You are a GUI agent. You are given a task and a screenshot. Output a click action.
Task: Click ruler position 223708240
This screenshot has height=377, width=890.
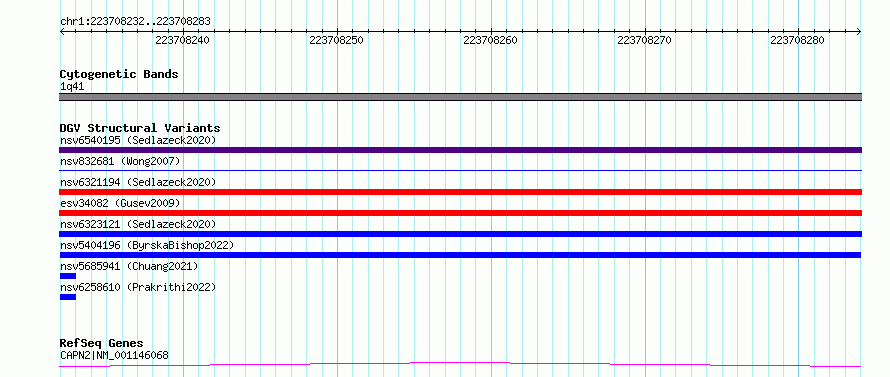click(x=182, y=40)
